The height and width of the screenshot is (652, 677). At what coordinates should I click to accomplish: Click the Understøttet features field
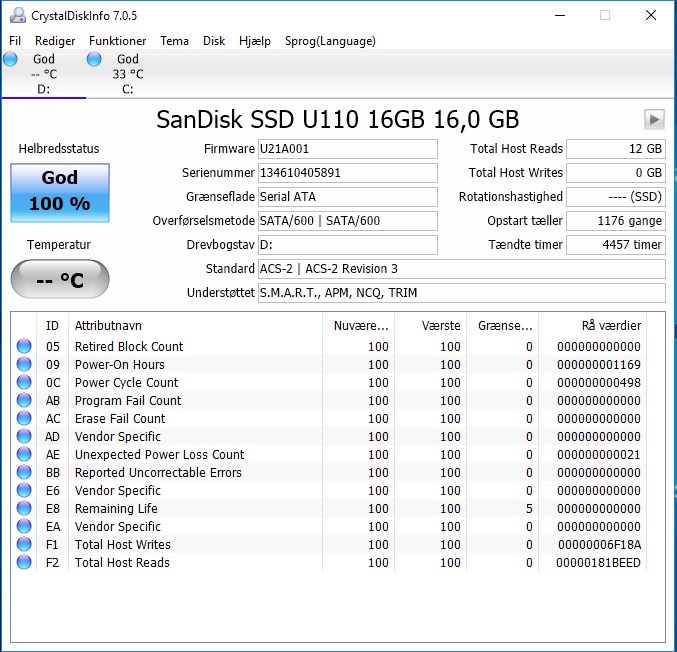click(x=462, y=293)
